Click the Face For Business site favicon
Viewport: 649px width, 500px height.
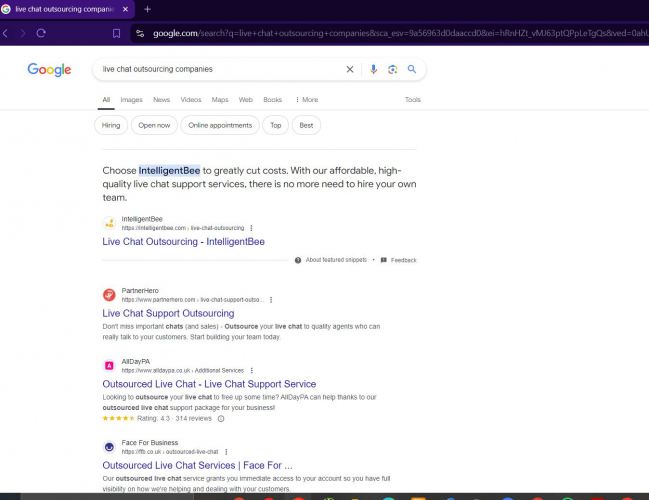(109, 447)
